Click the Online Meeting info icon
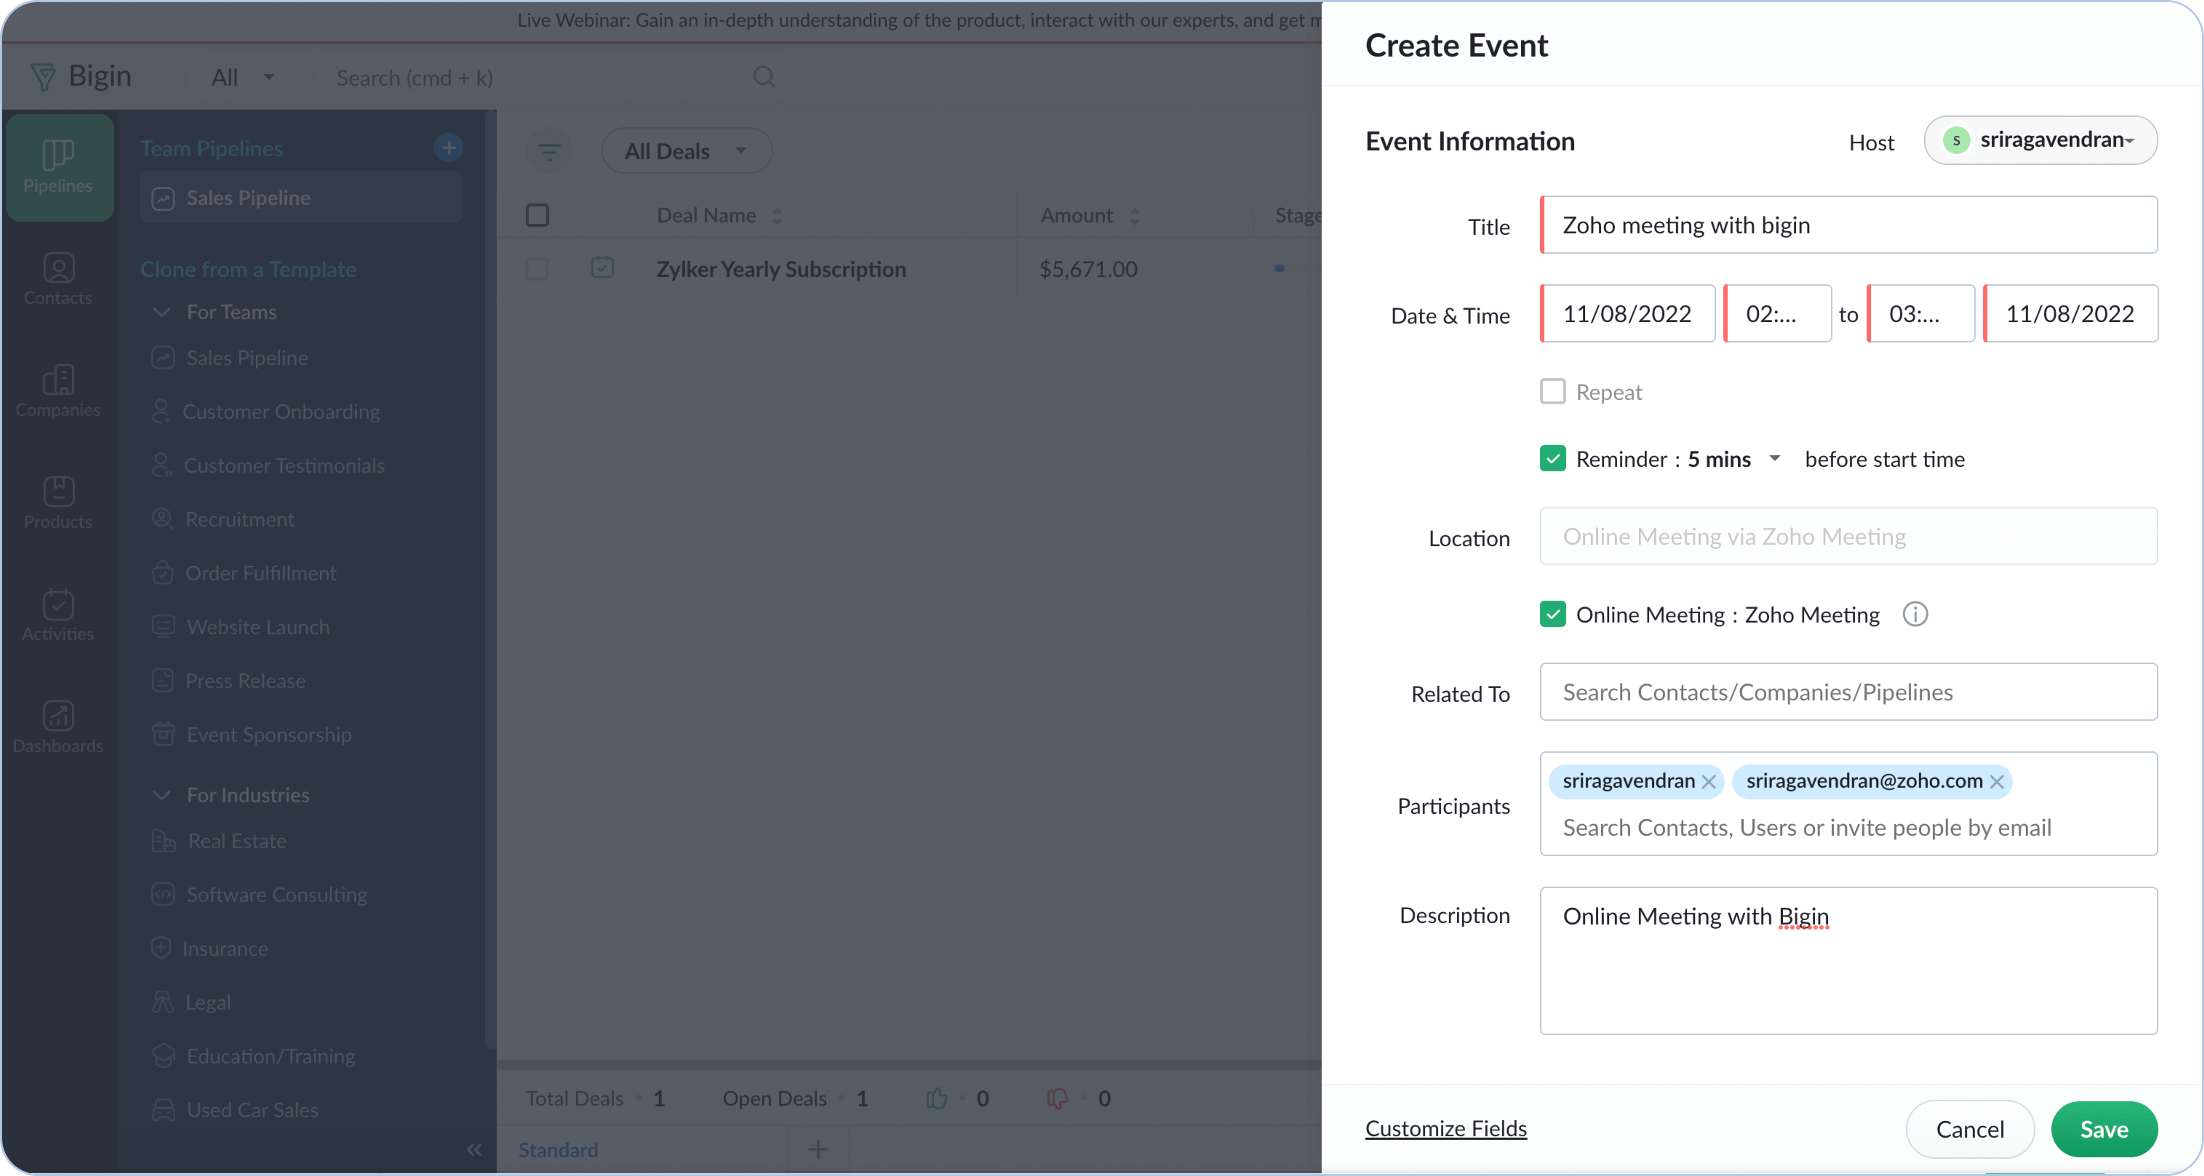The image size is (2204, 1176). click(1914, 615)
